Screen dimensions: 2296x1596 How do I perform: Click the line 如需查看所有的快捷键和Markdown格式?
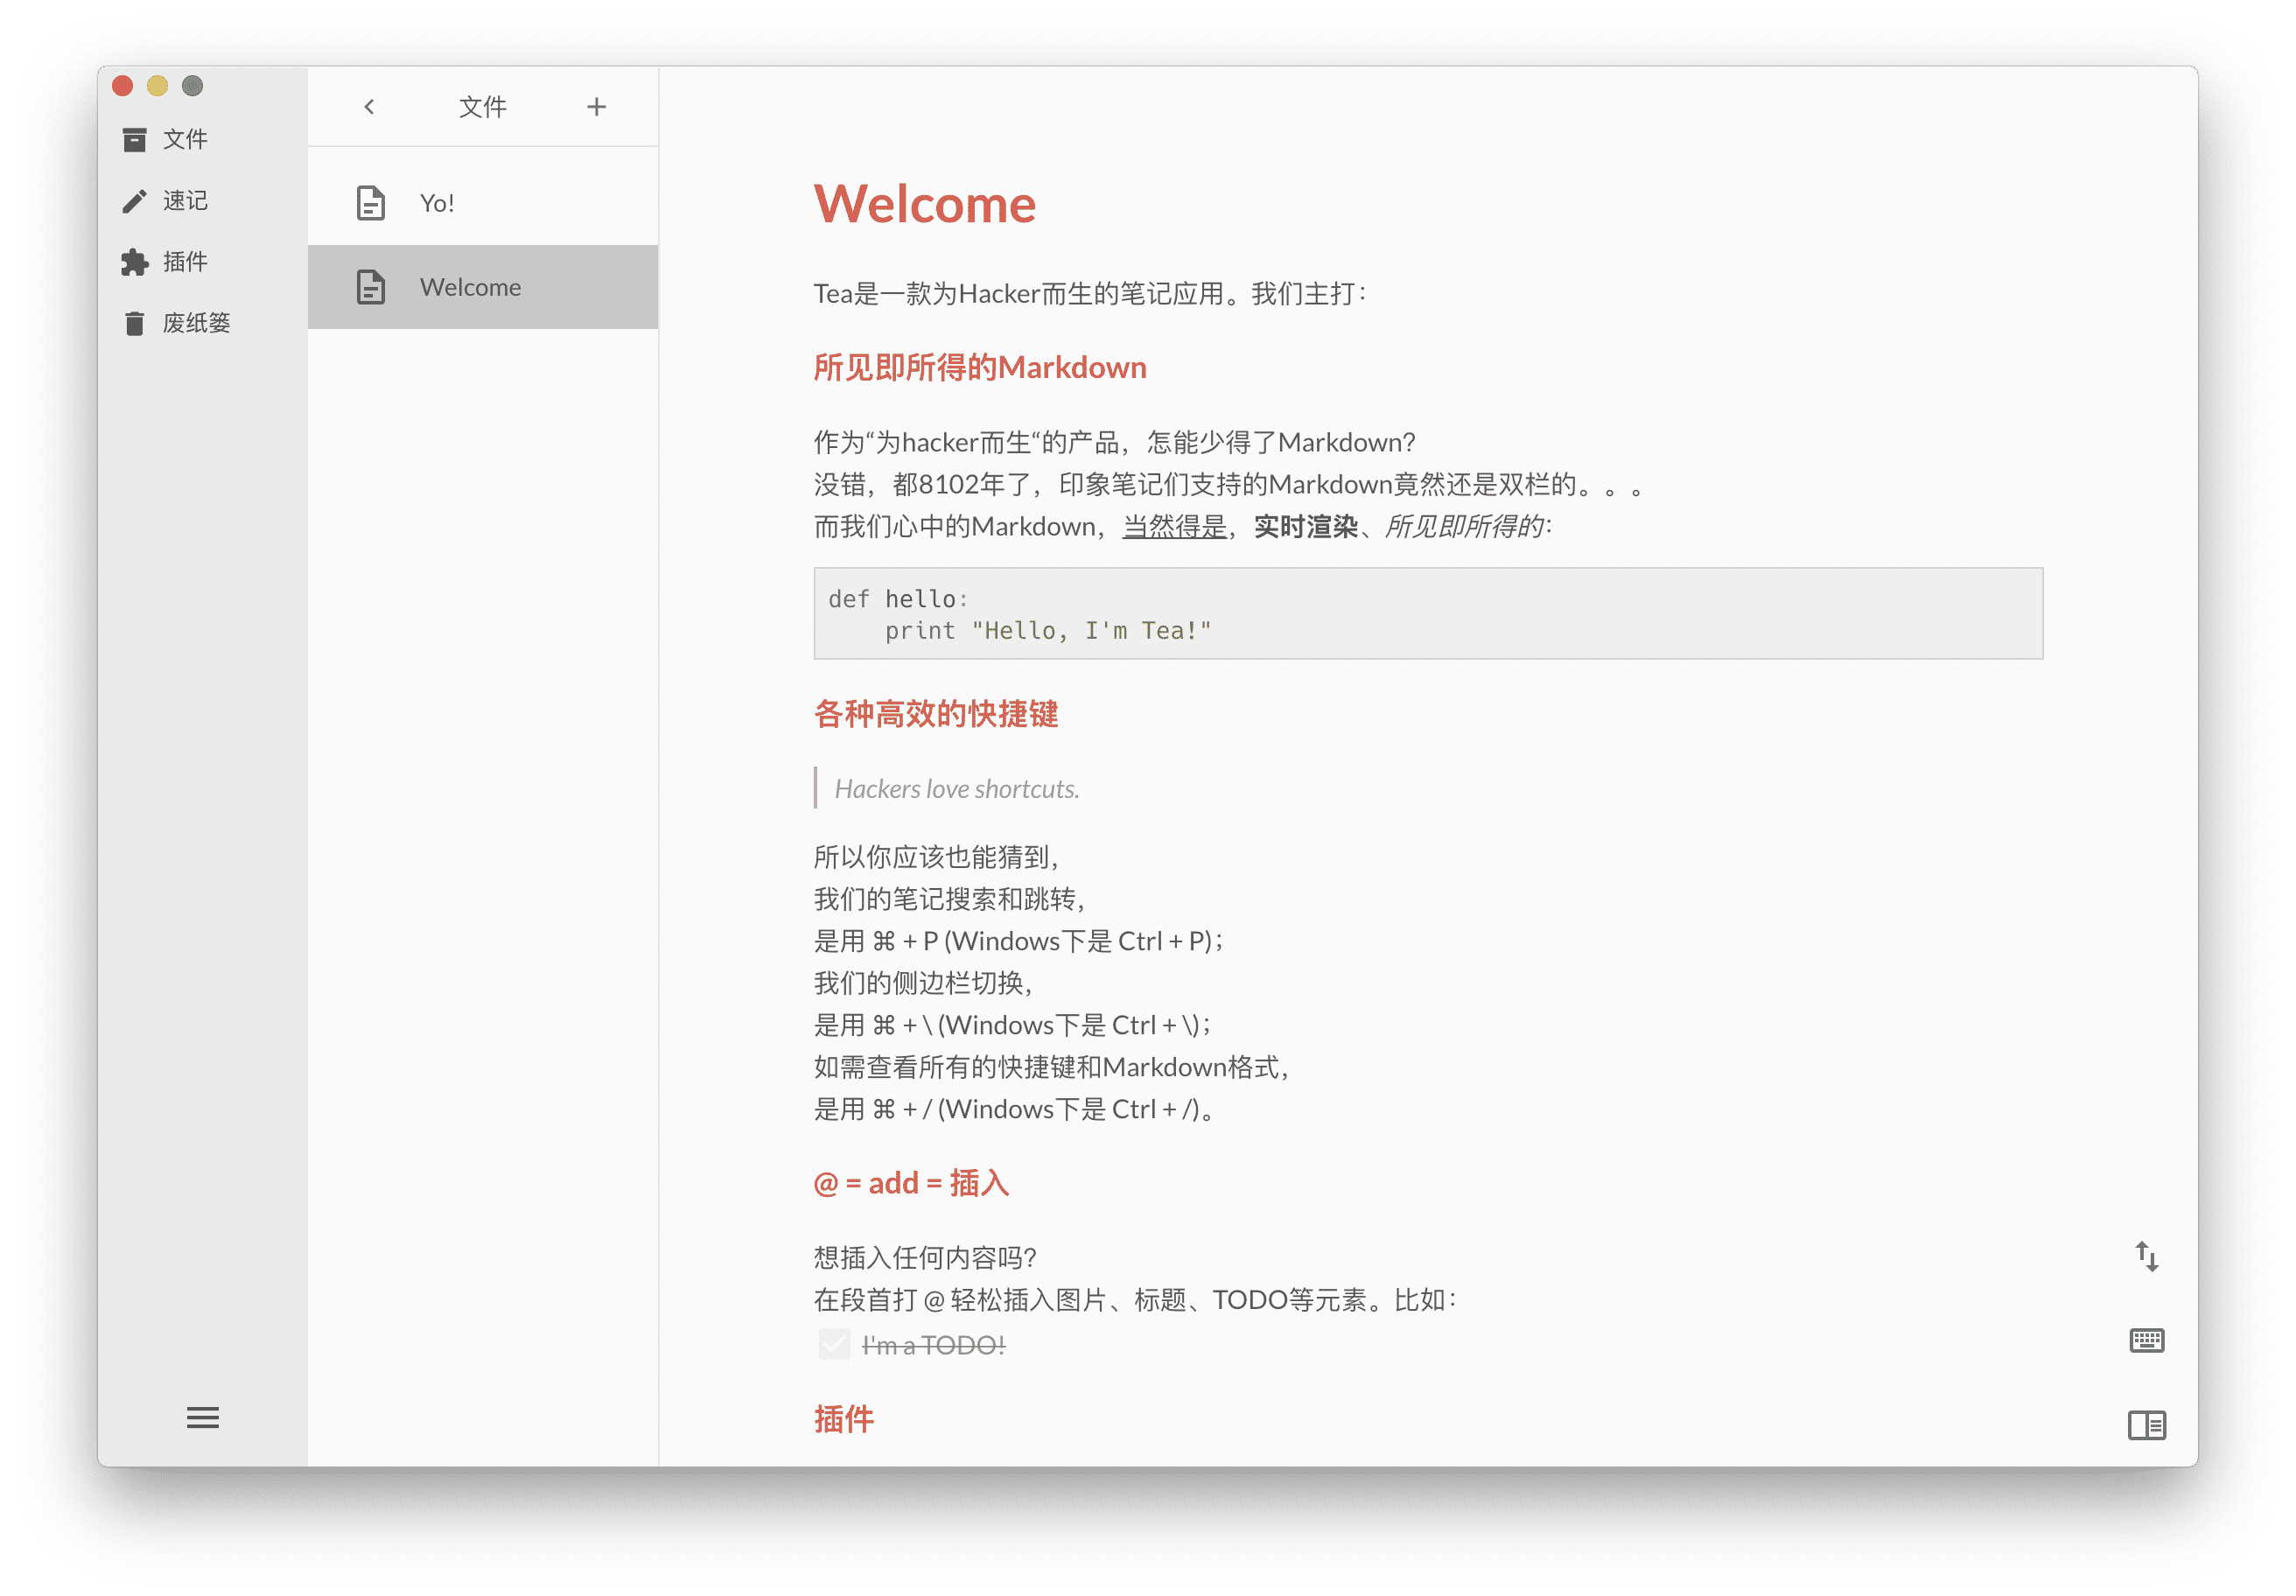(1053, 1067)
